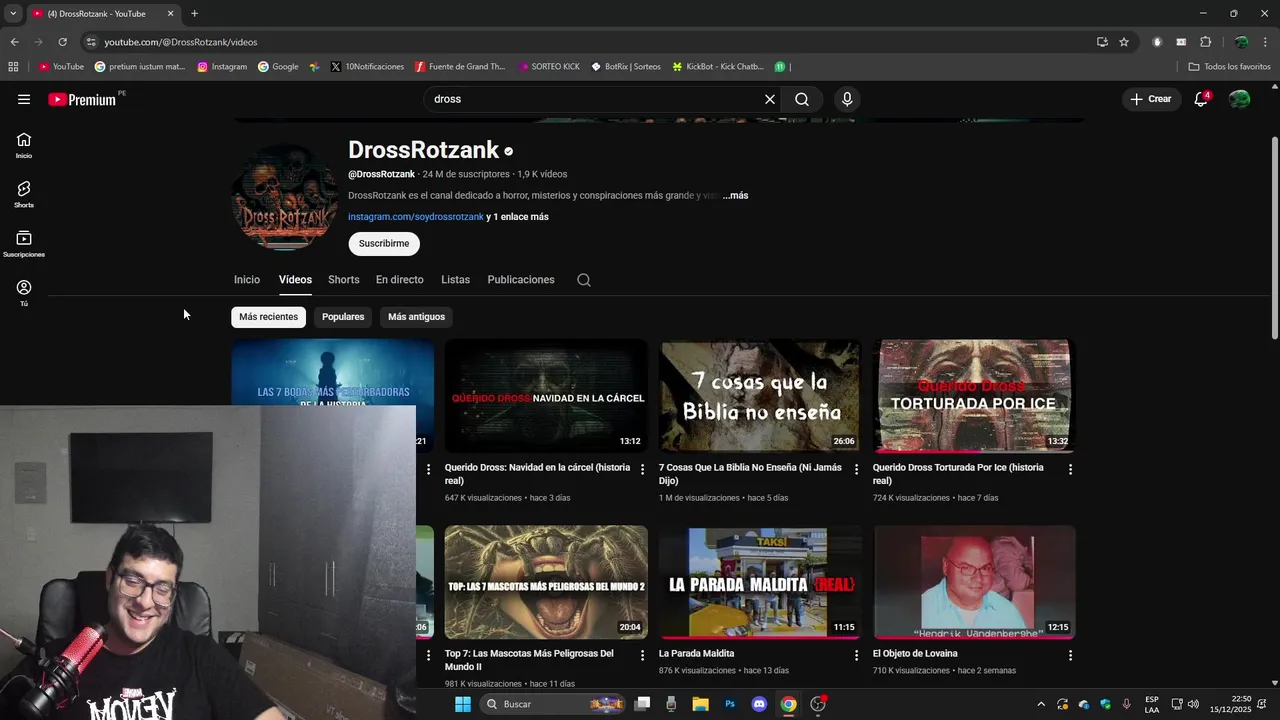Click the Windows Start button

[x=463, y=704]
